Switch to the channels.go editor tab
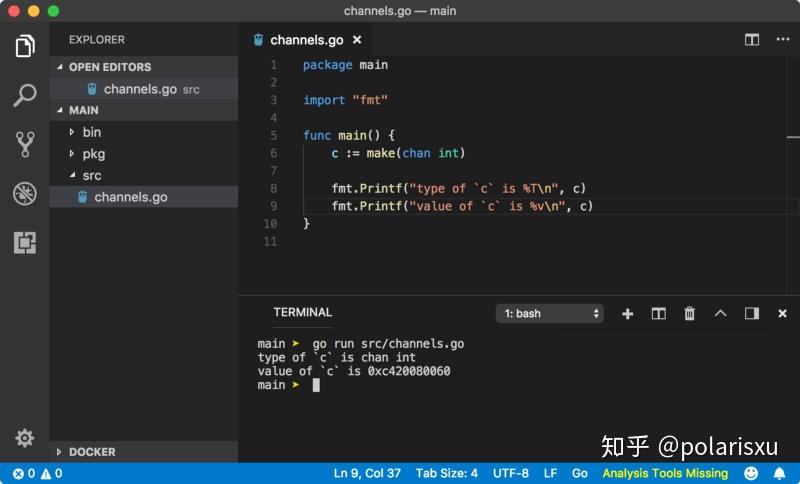This screenshot has width=800, height=484. (305, 40)
